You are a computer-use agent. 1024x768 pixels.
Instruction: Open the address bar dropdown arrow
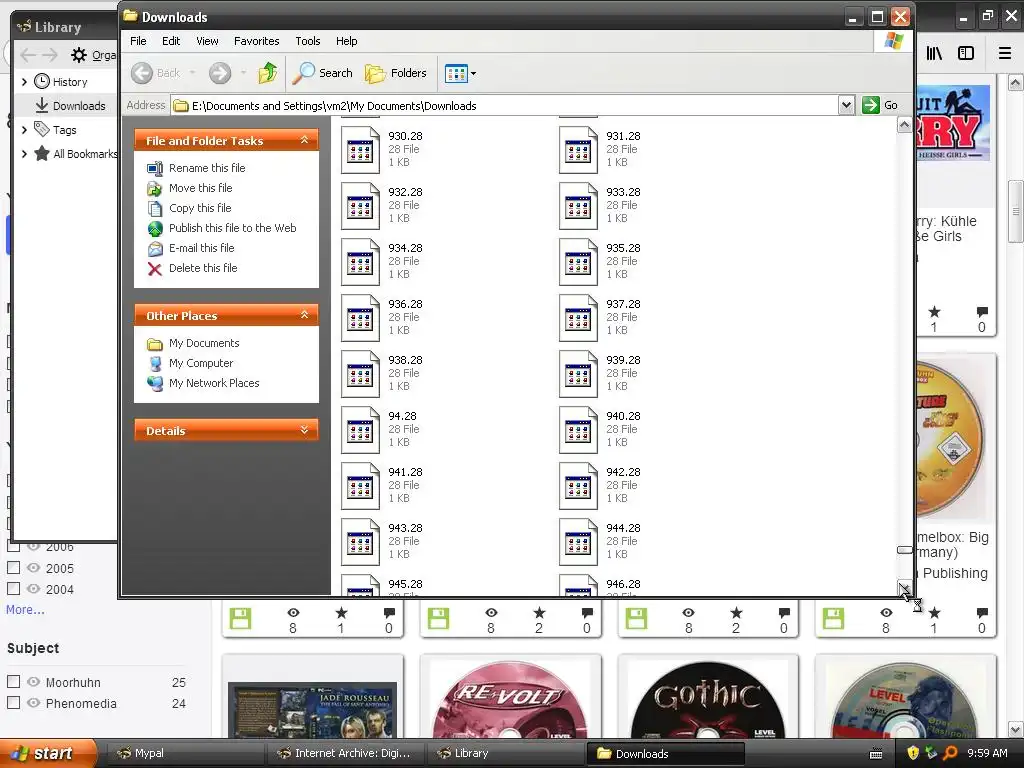pyautogui.click(x=846, y=105)
